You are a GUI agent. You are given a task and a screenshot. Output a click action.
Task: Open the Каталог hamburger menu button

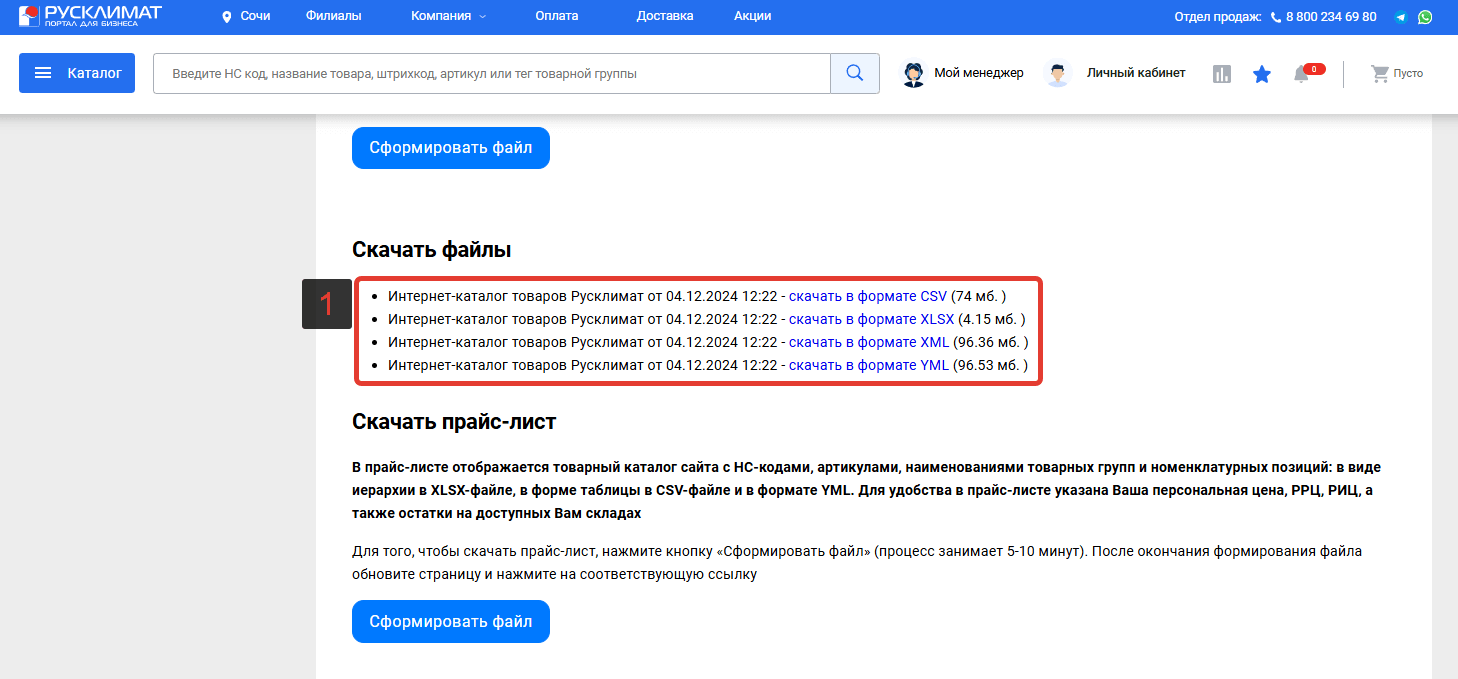click(x=77, y=73)
